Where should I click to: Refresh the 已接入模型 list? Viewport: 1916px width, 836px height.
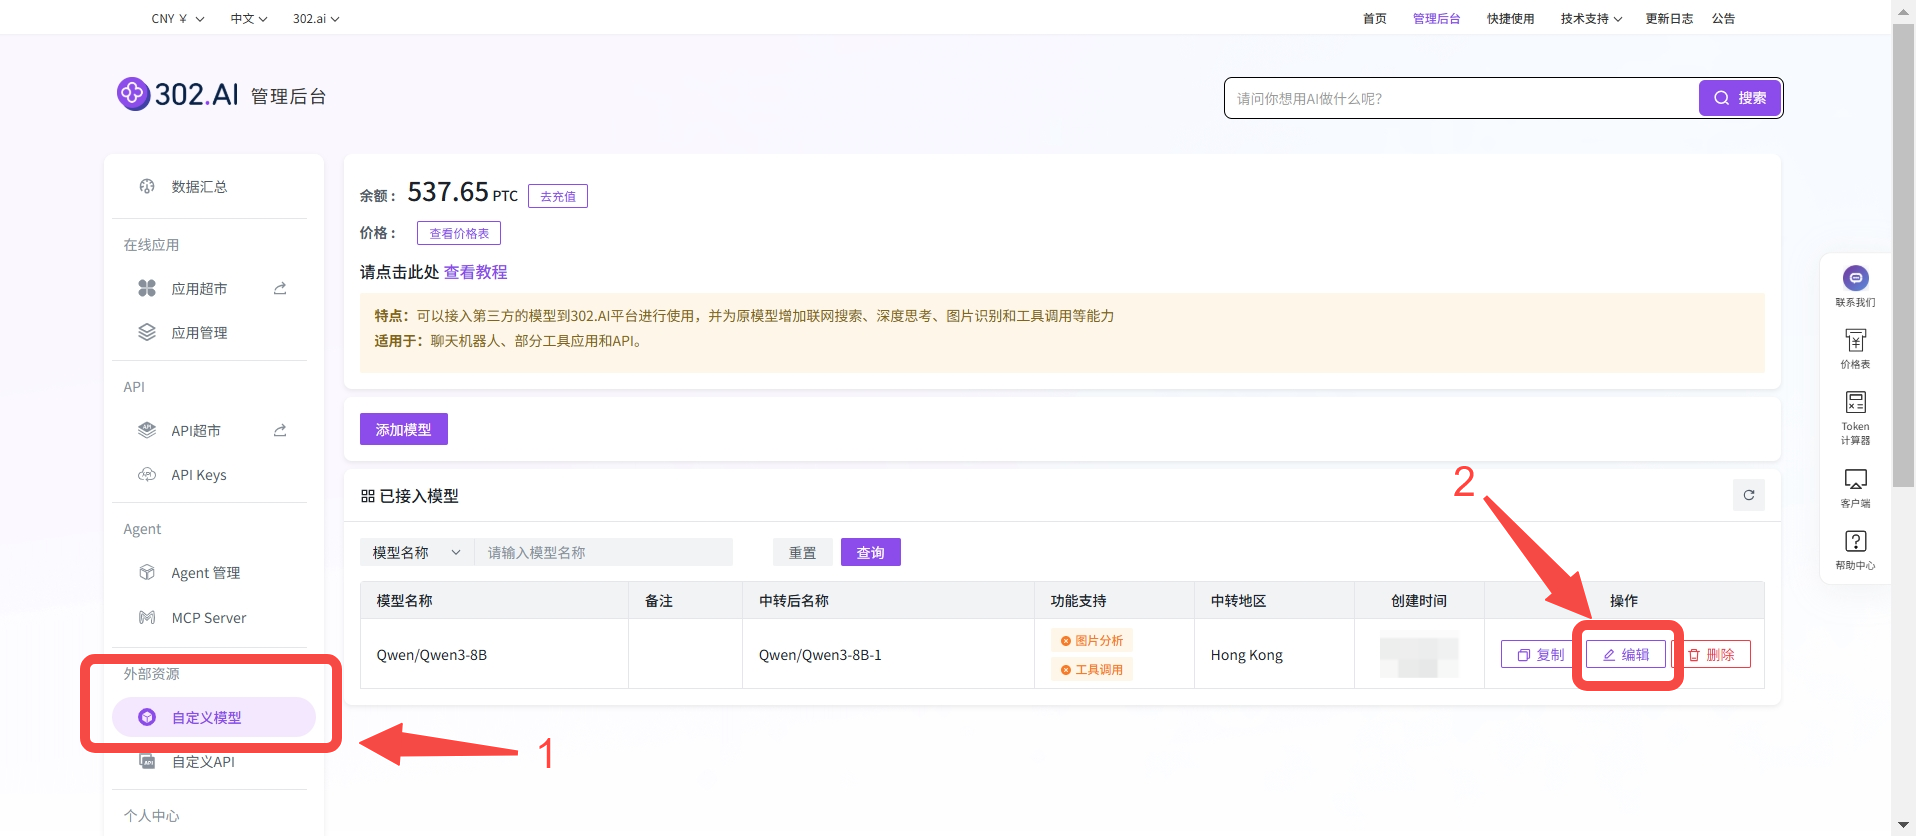(x=1748, y=495)
